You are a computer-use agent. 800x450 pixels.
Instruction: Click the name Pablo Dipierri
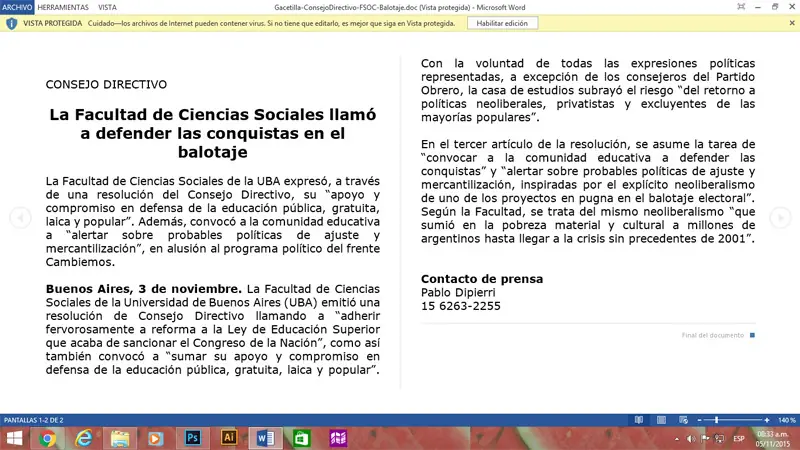pos(458,292)
